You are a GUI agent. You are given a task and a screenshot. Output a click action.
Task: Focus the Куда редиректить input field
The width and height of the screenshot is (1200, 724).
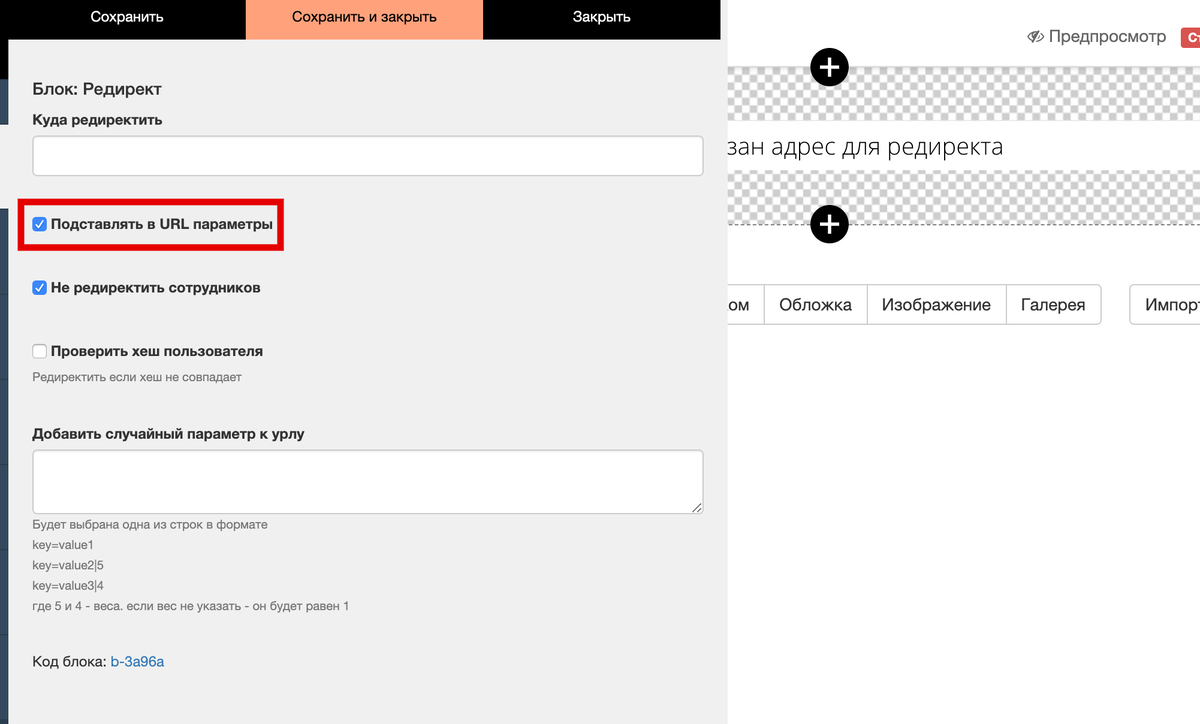[x=368, y=156]
